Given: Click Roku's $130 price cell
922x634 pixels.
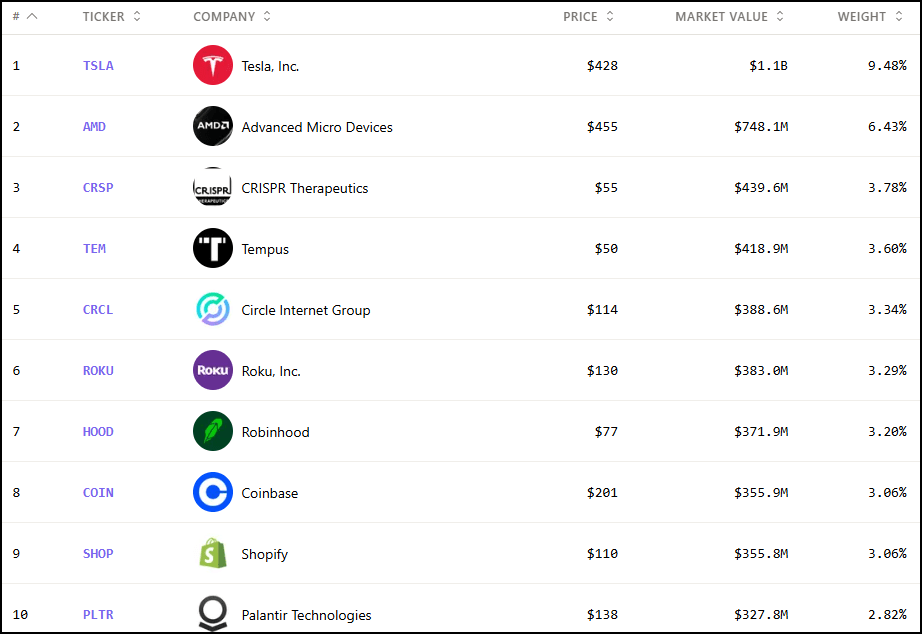Looking at the screenshot, I should (x=602, y=371).
